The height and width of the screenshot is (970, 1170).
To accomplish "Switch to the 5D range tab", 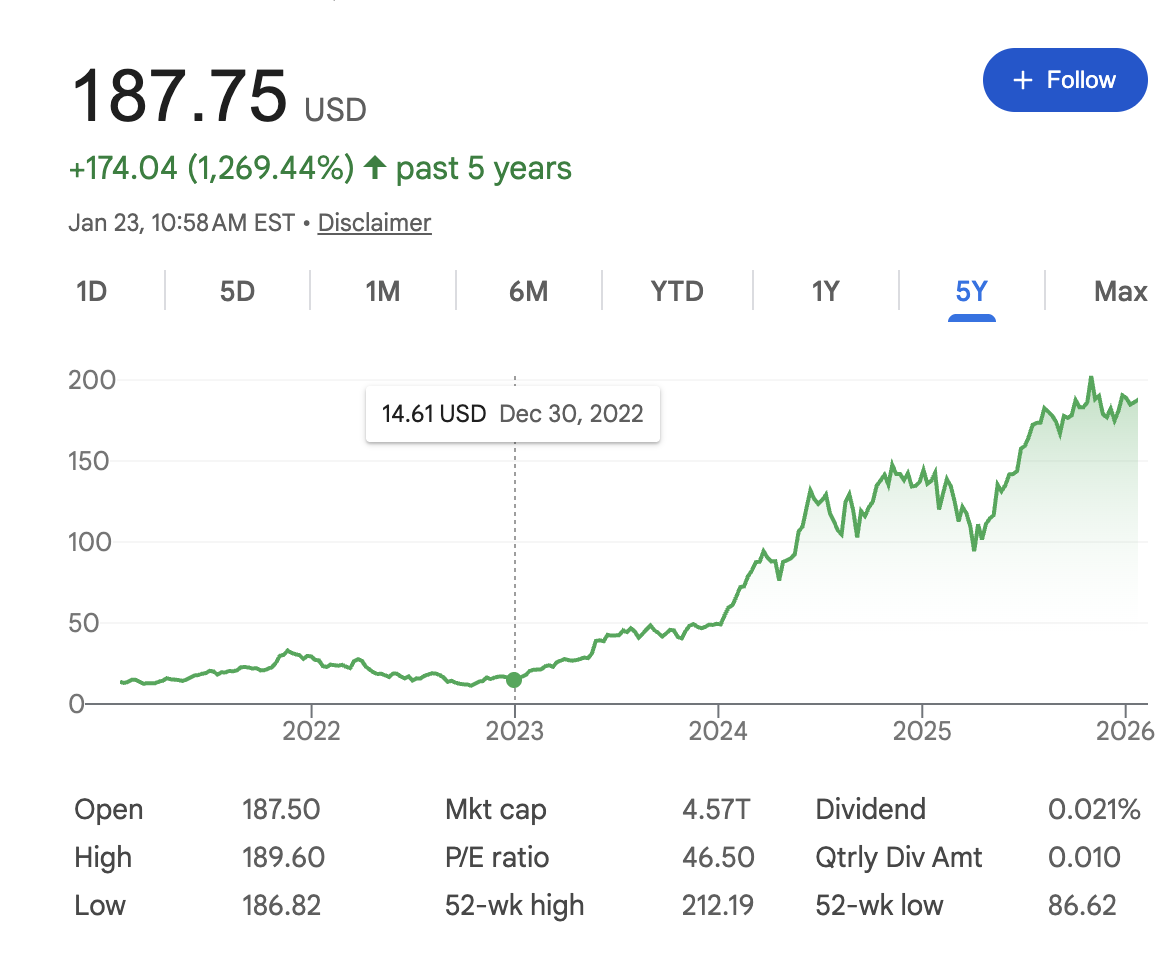I will tap(237, 291).
